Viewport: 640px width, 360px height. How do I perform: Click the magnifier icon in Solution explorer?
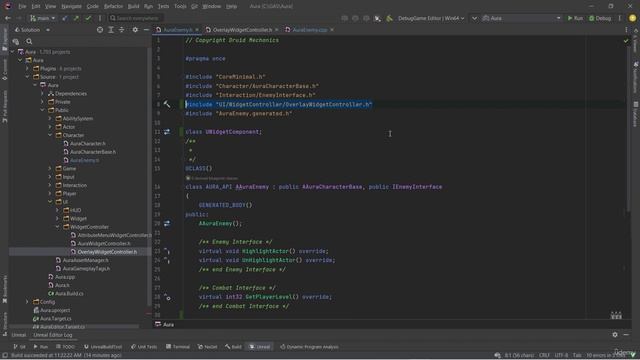tap(29, 42)
